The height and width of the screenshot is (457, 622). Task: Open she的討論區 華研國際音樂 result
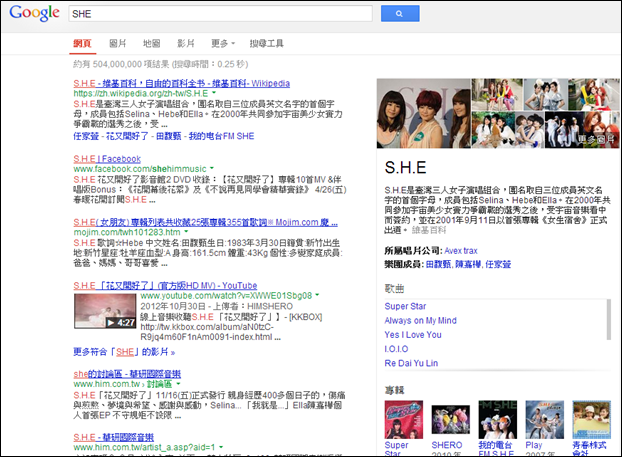pos(127,374)
